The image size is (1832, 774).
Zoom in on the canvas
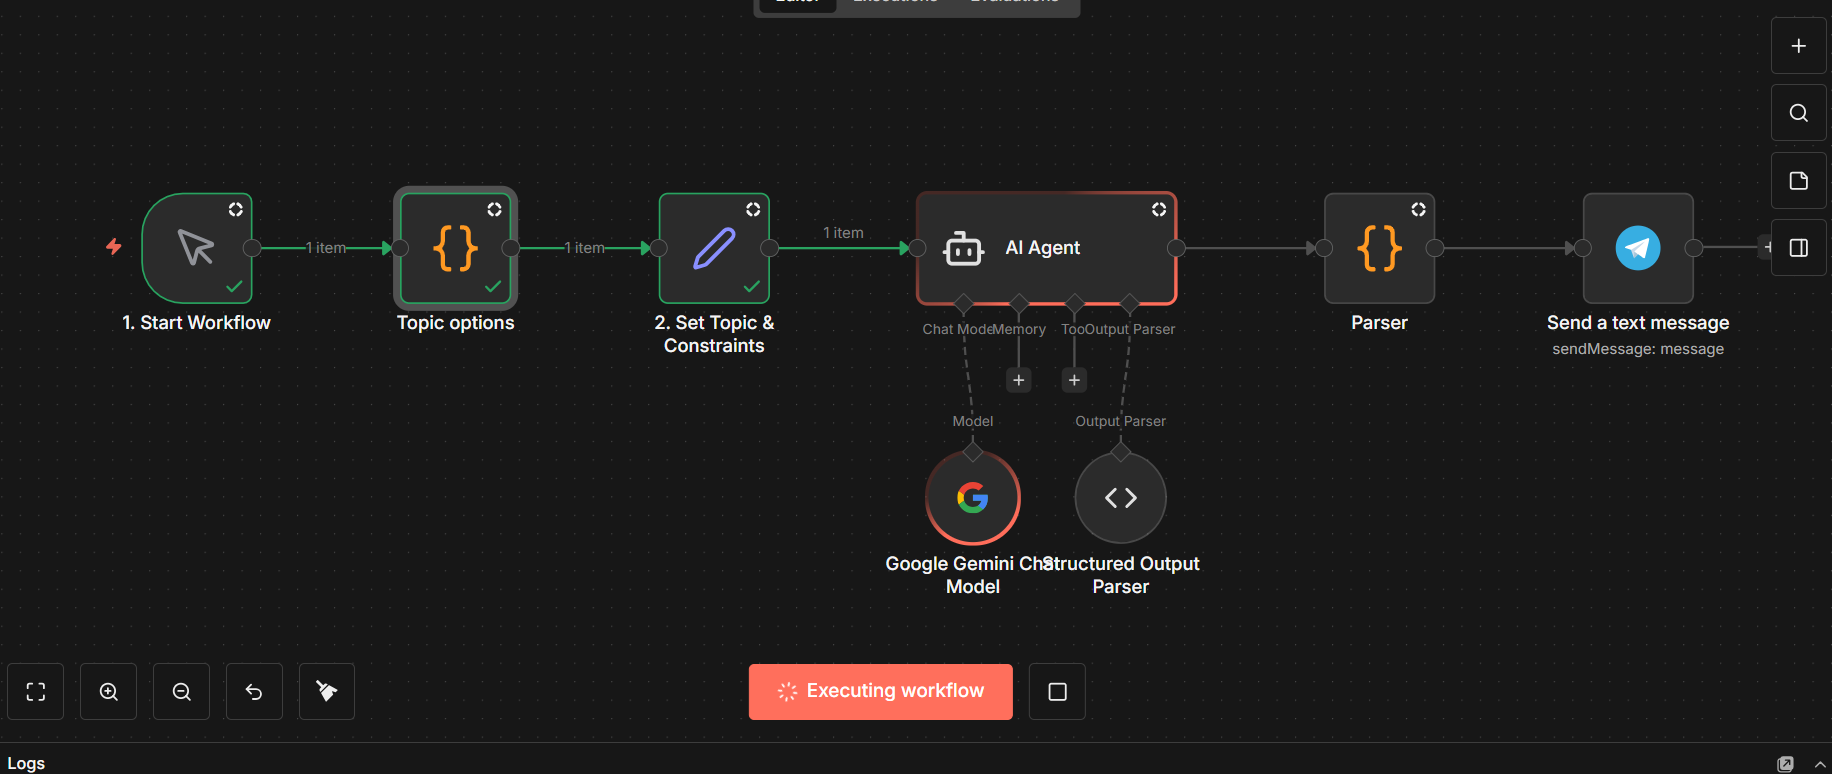[x=109, y=692]
